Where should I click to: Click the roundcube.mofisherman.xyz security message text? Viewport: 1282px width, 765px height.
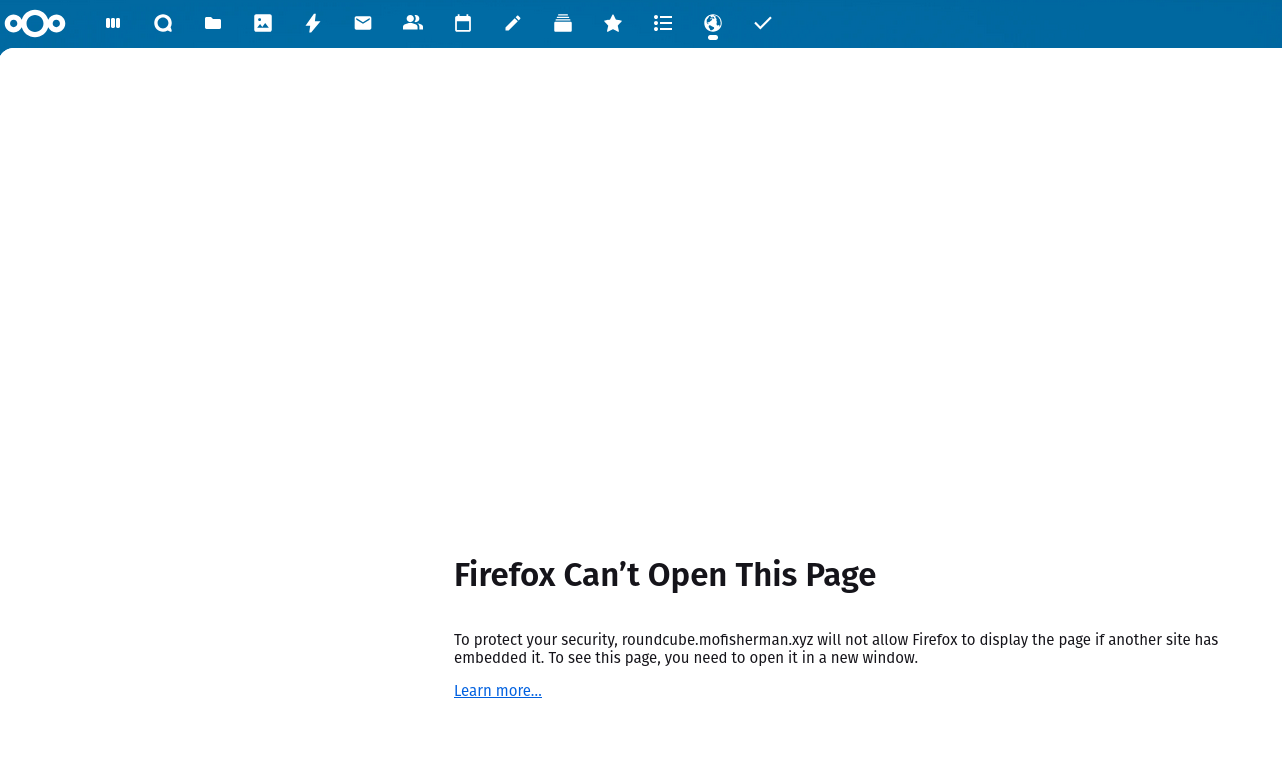[836, 649]
